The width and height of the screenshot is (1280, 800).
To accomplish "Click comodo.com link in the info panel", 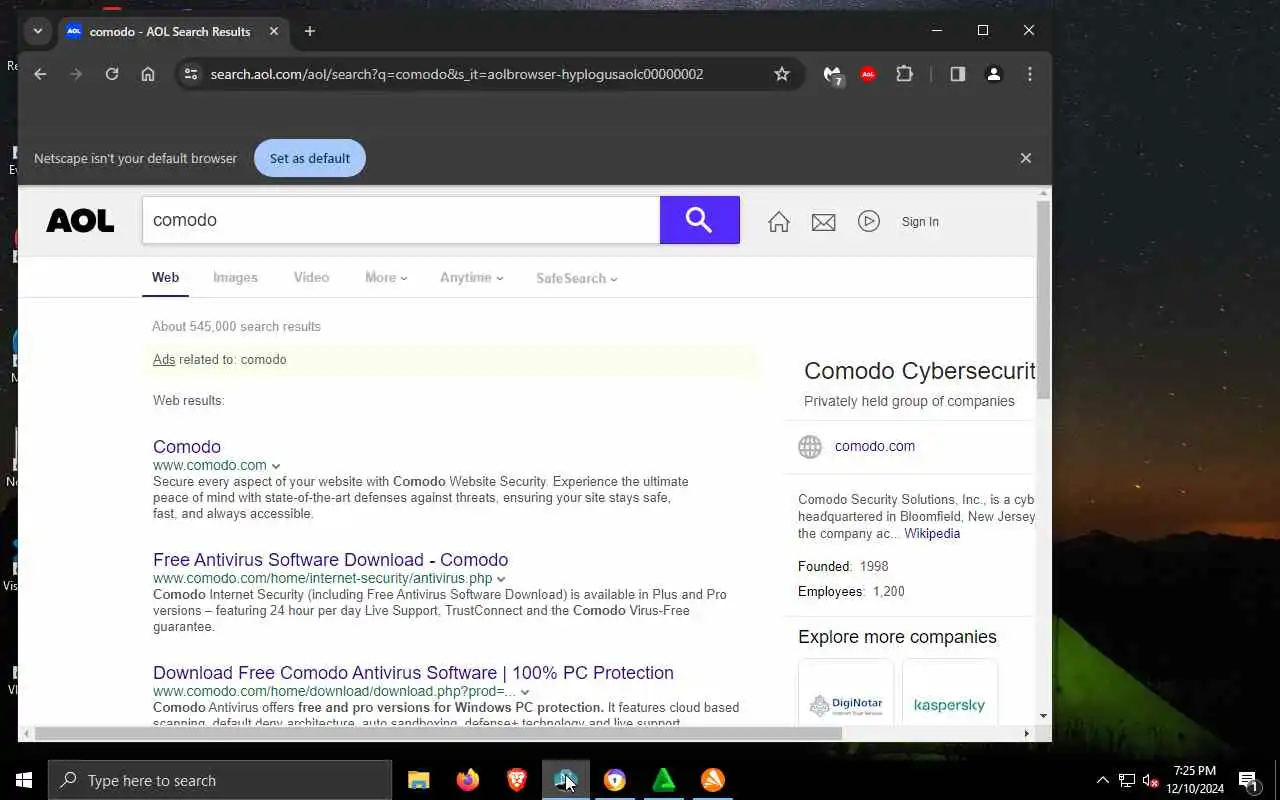I will (x=875, y=447).
